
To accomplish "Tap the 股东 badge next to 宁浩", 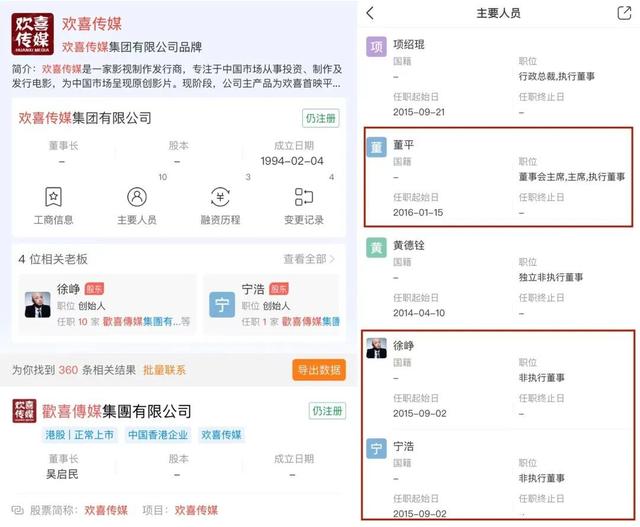I will point(279,289).
